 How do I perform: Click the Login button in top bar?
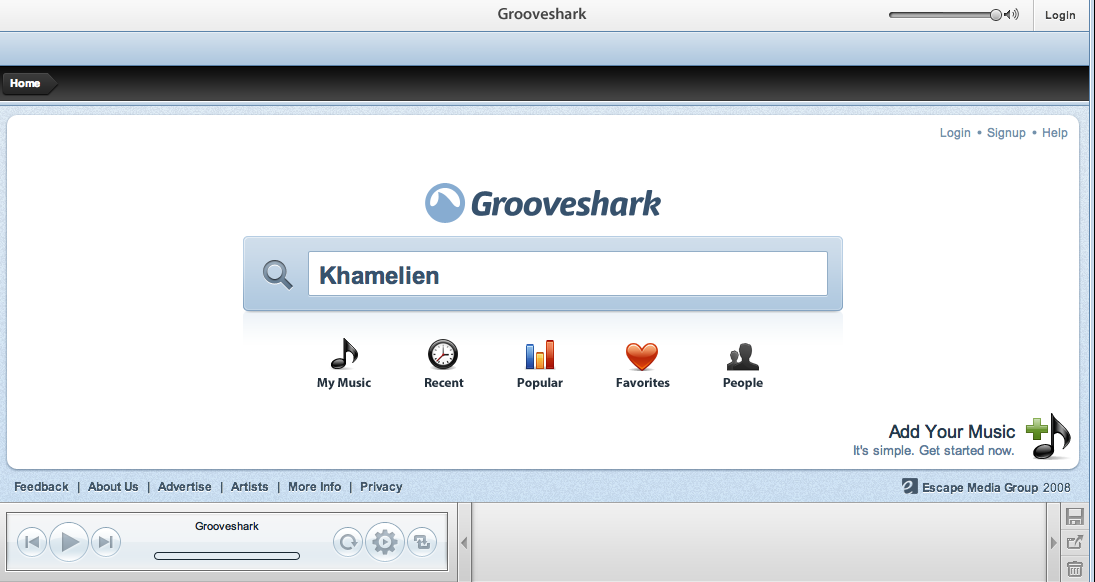pyautogui.click(x=1059, y=15)
